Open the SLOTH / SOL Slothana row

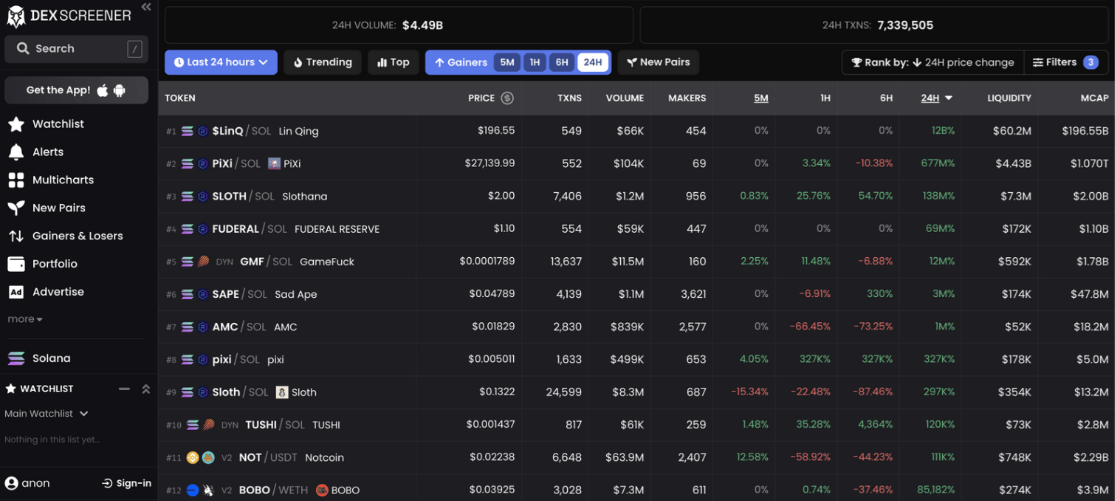pyautogui.click(x=636, y=196)
